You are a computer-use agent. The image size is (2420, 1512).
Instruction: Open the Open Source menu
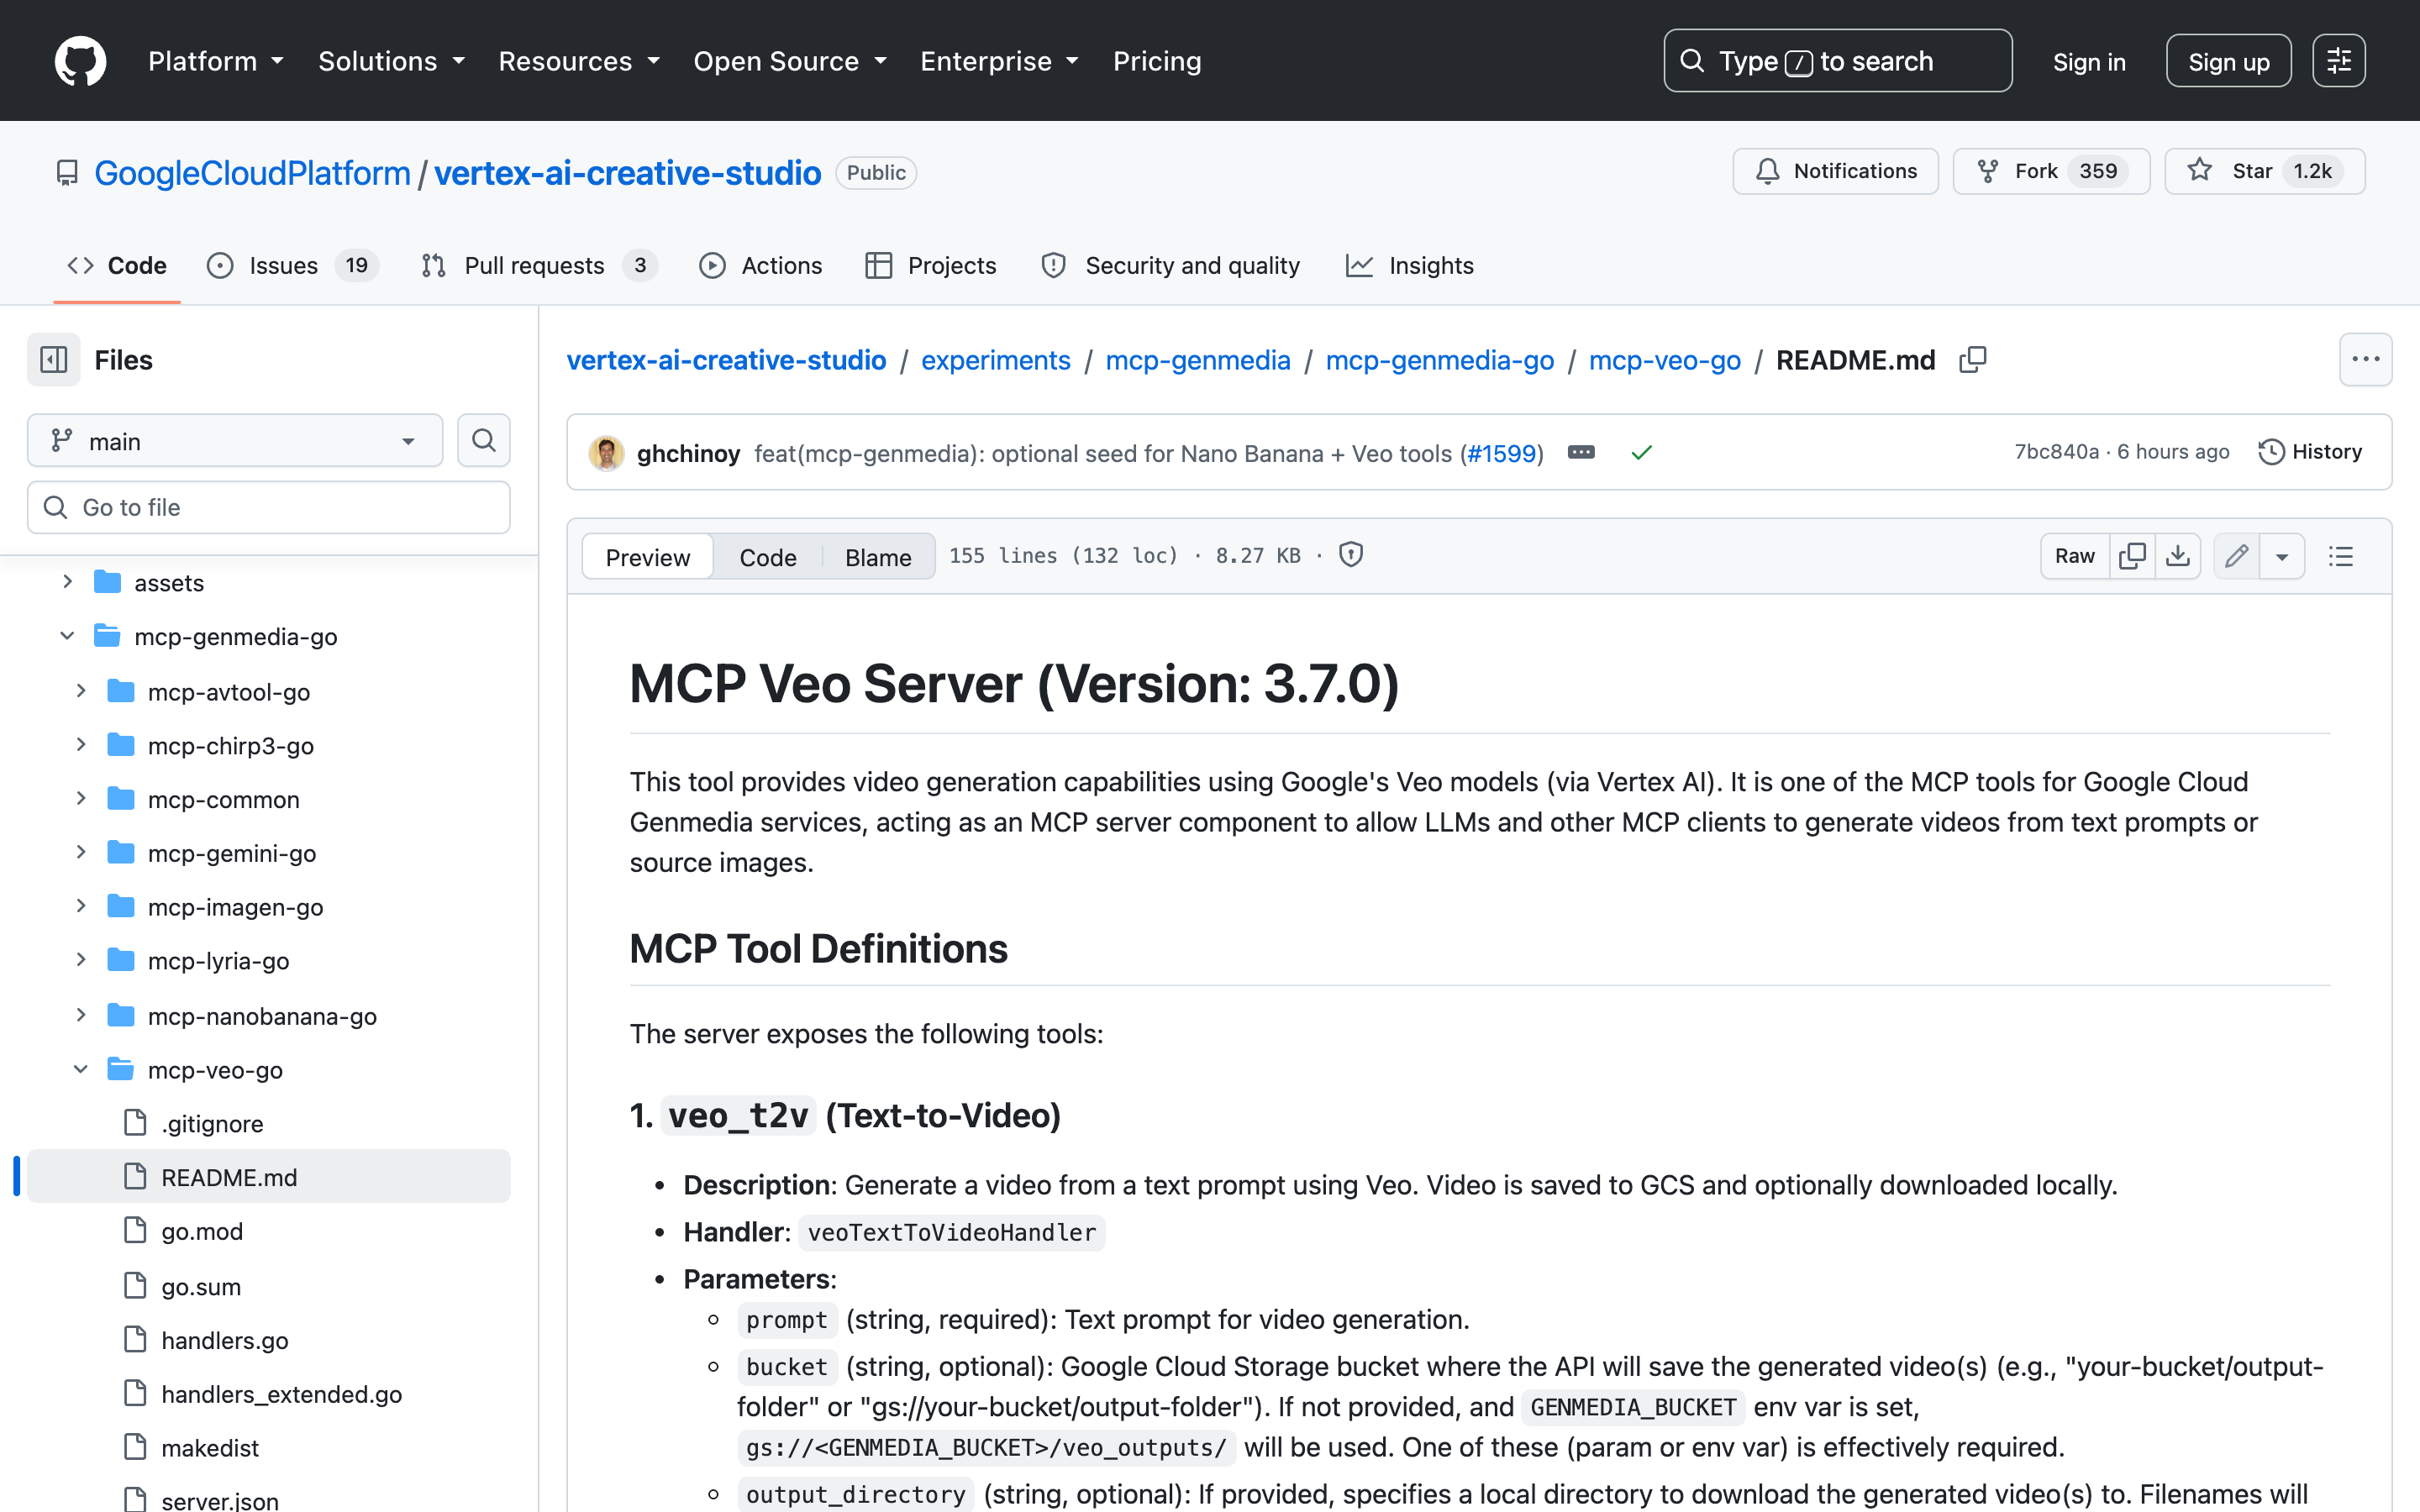pyautogui.click(x=790, y=61)
